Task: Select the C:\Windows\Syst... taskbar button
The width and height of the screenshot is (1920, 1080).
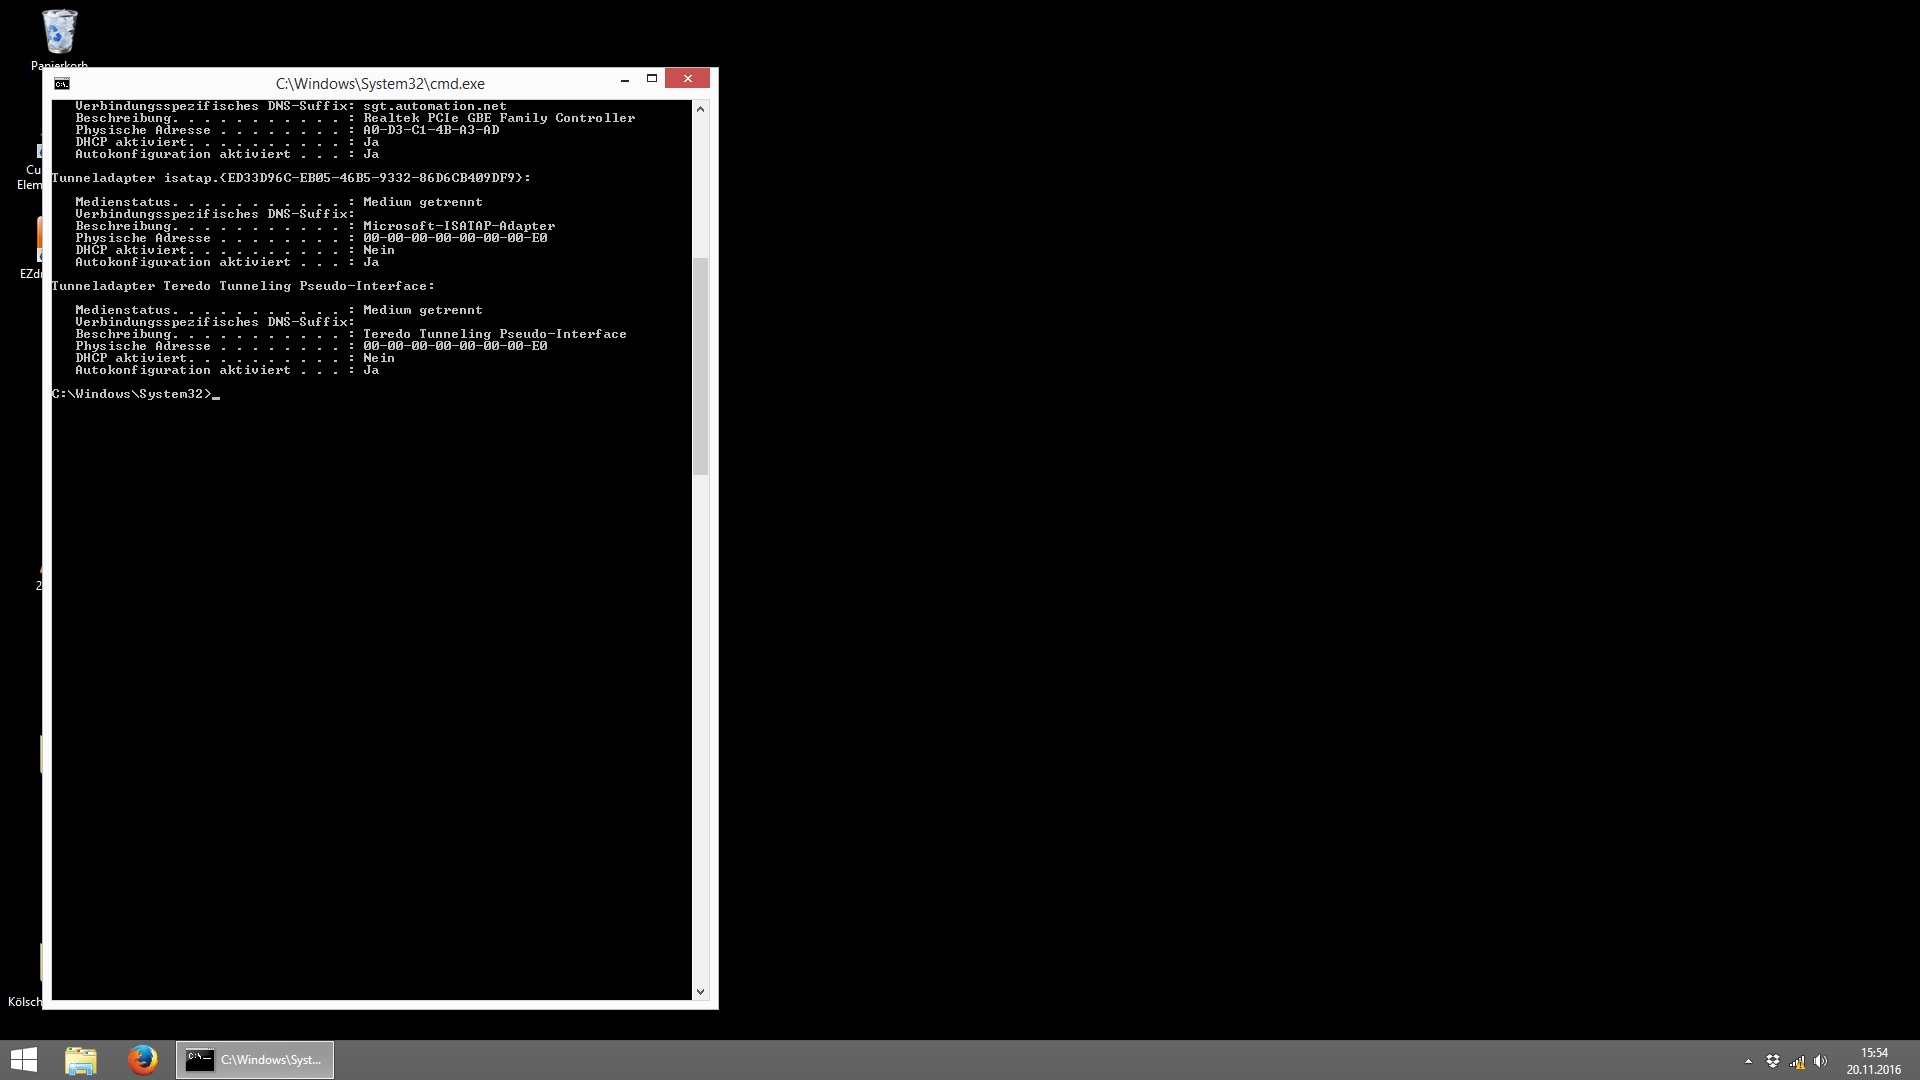Action: pyautogui.click(x=255, y=1060)
